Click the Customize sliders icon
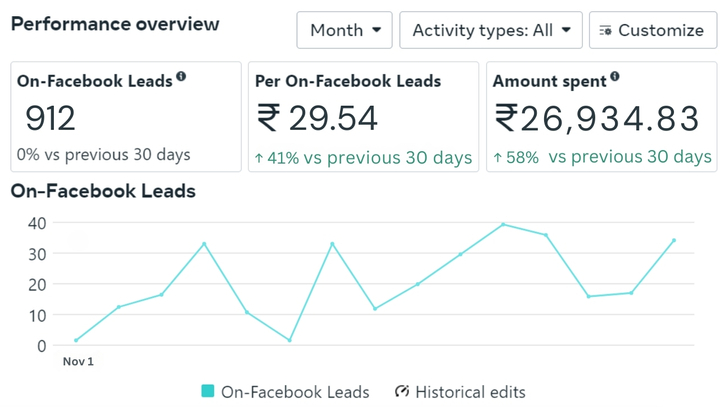725x407 pixels. [x=605, y=31]
